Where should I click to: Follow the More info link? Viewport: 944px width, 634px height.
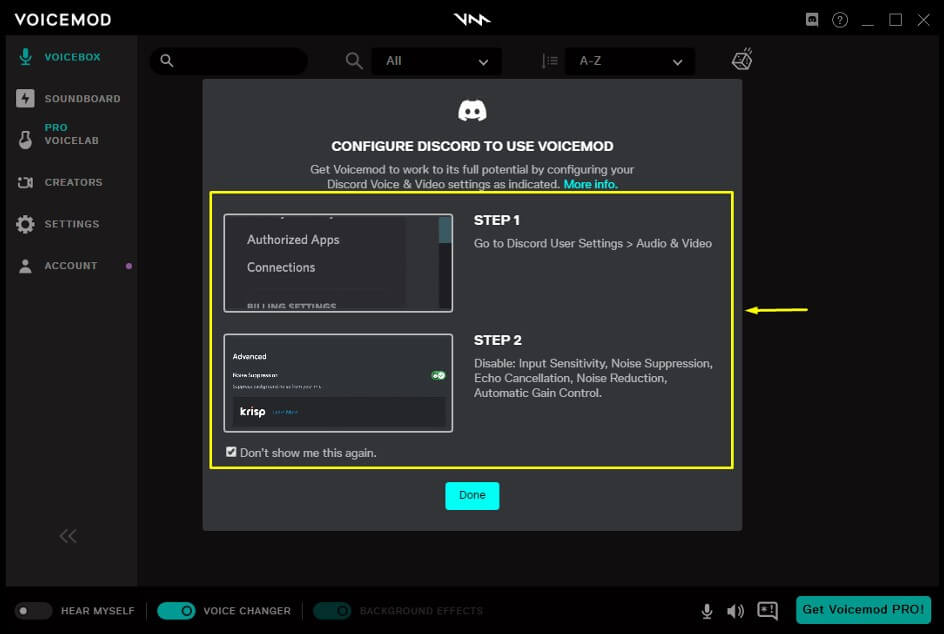(590, 184)
